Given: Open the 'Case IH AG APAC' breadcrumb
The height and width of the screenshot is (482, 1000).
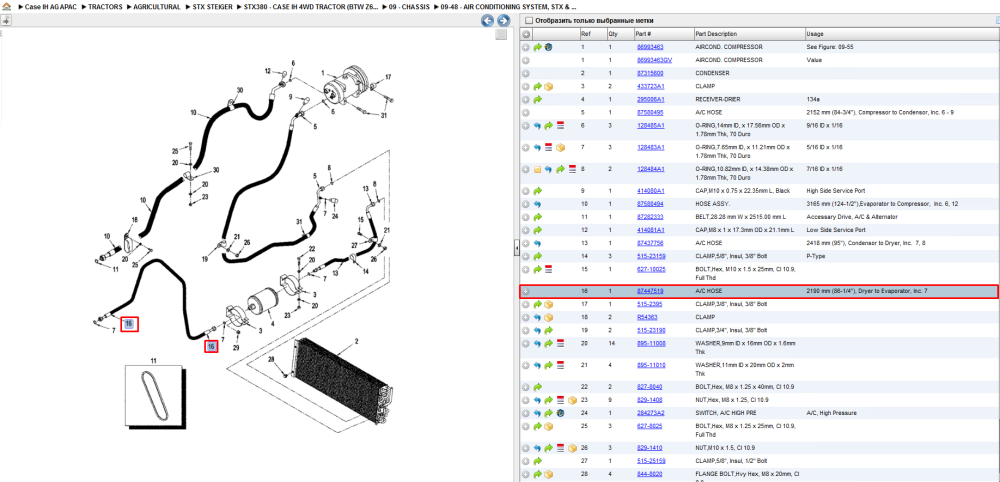Looking at the screenshot, I should (50, 6).
